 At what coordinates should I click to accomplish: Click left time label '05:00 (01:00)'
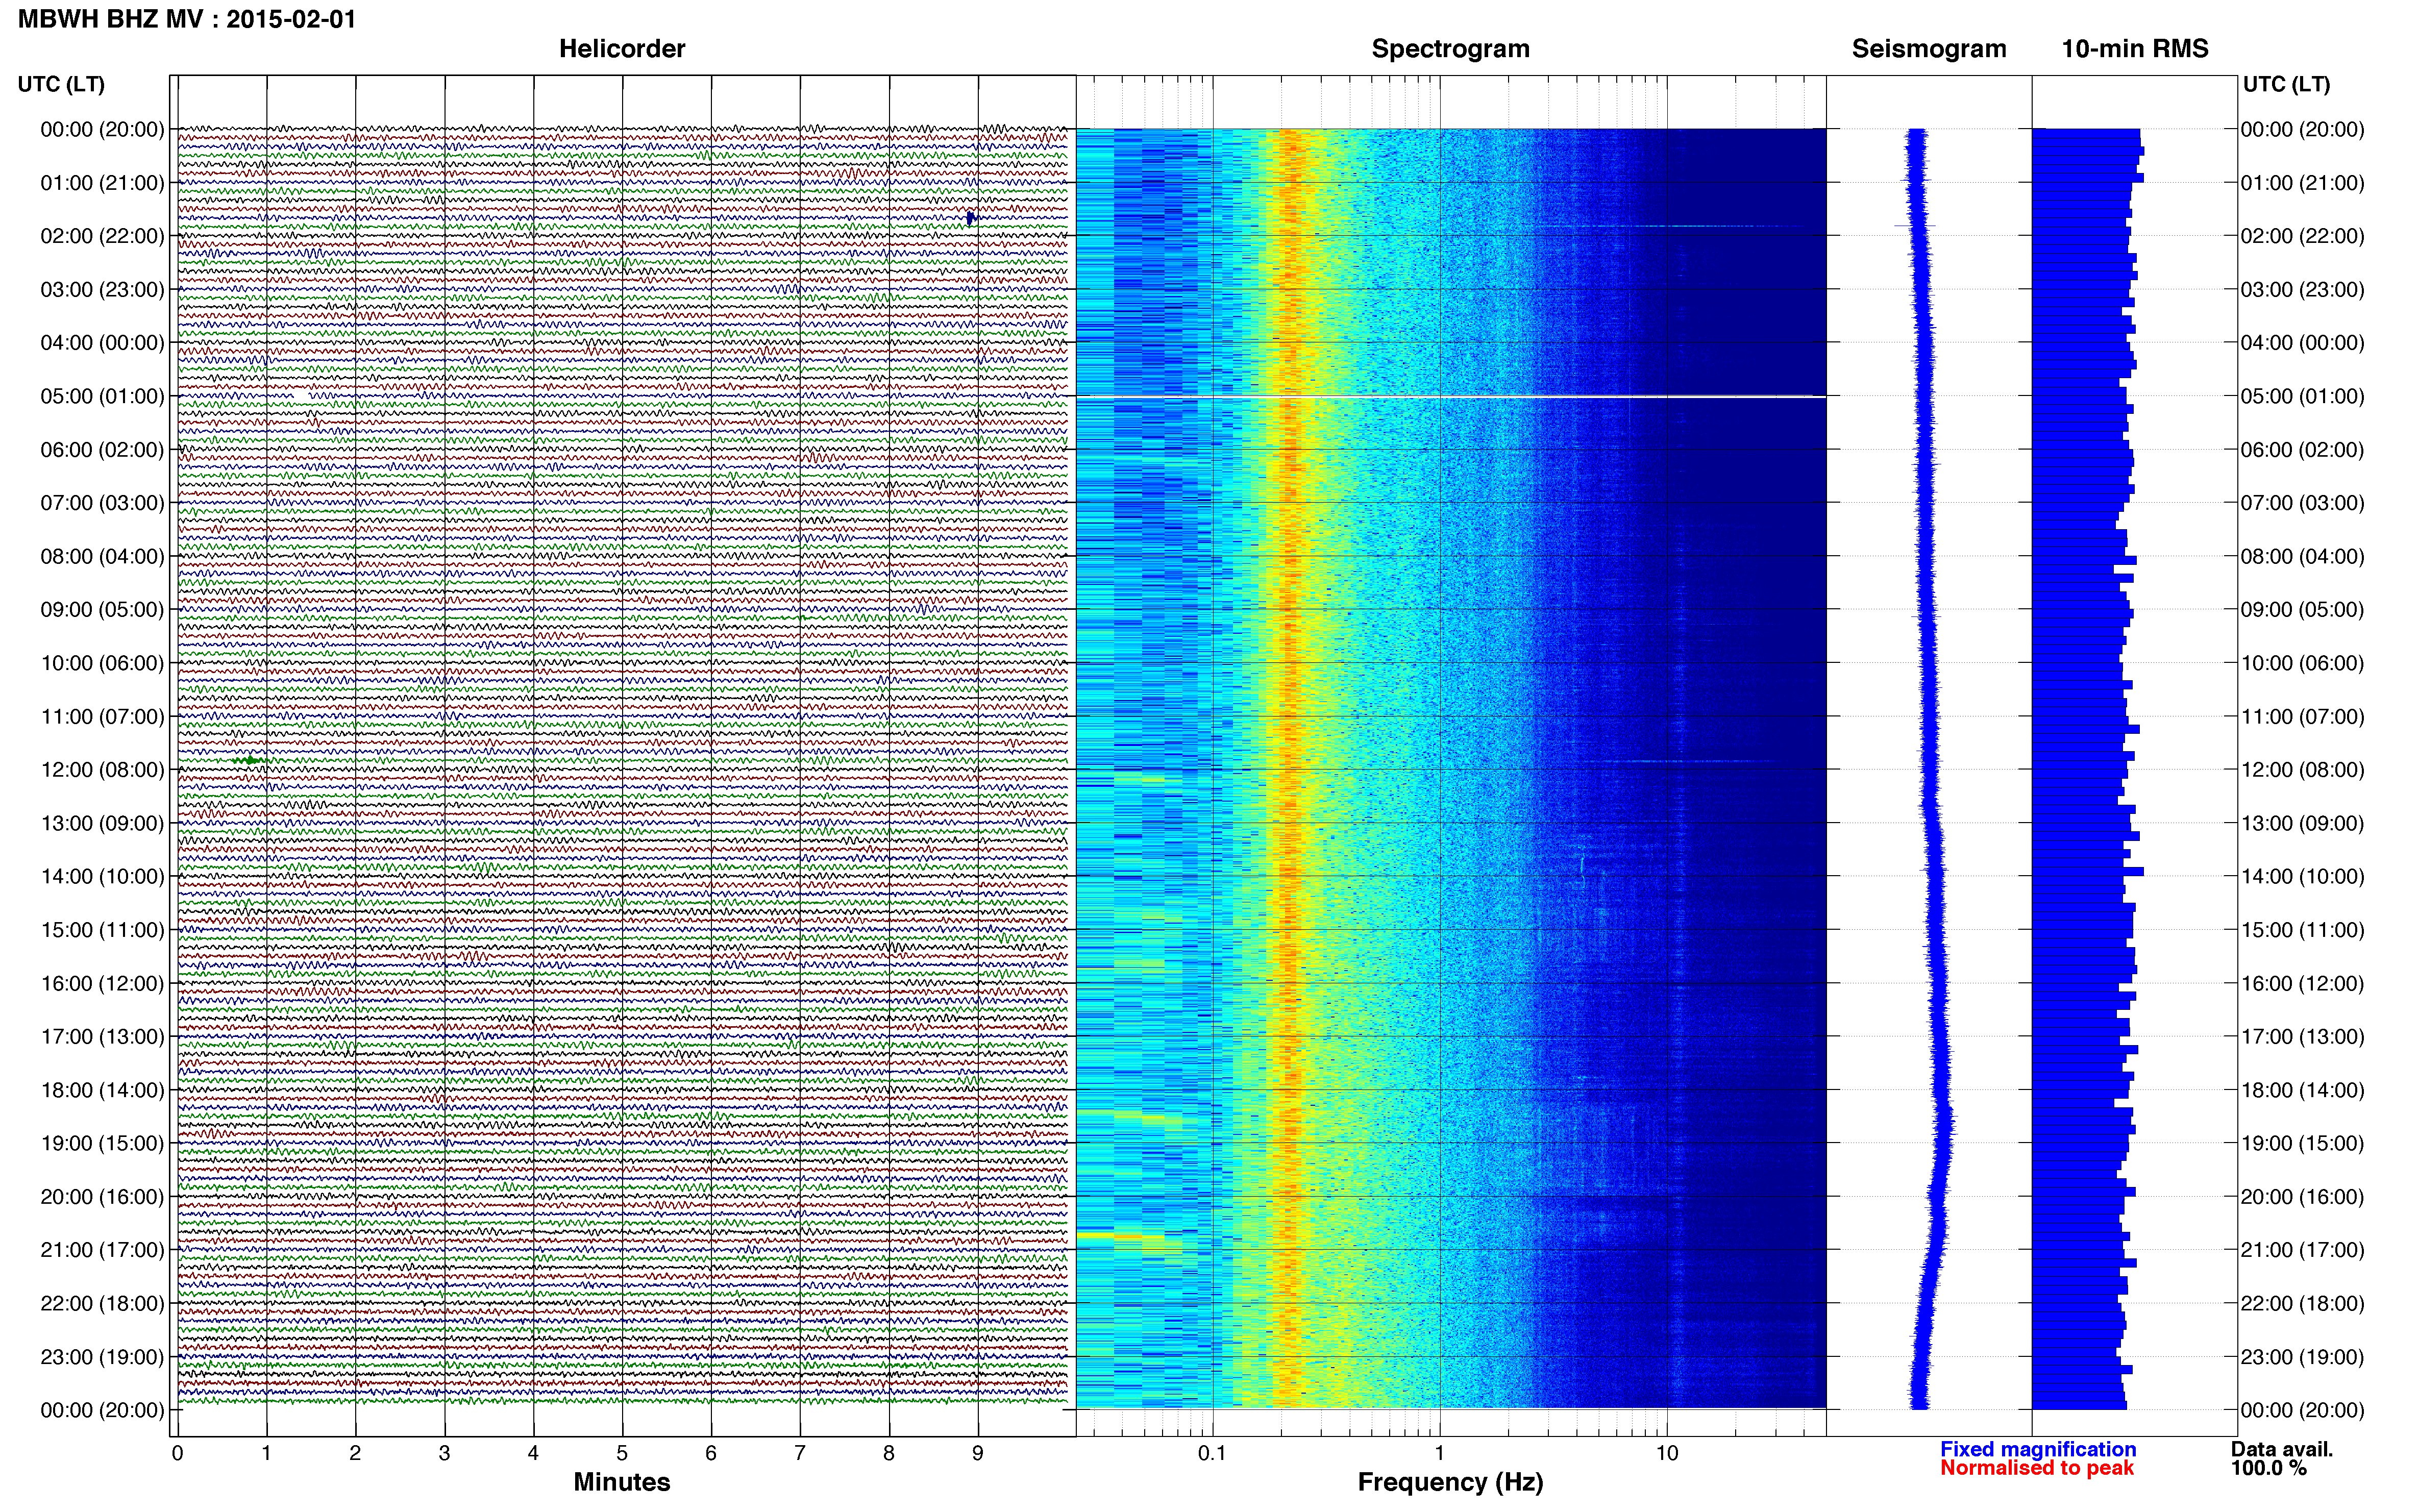tap(102, 396)
